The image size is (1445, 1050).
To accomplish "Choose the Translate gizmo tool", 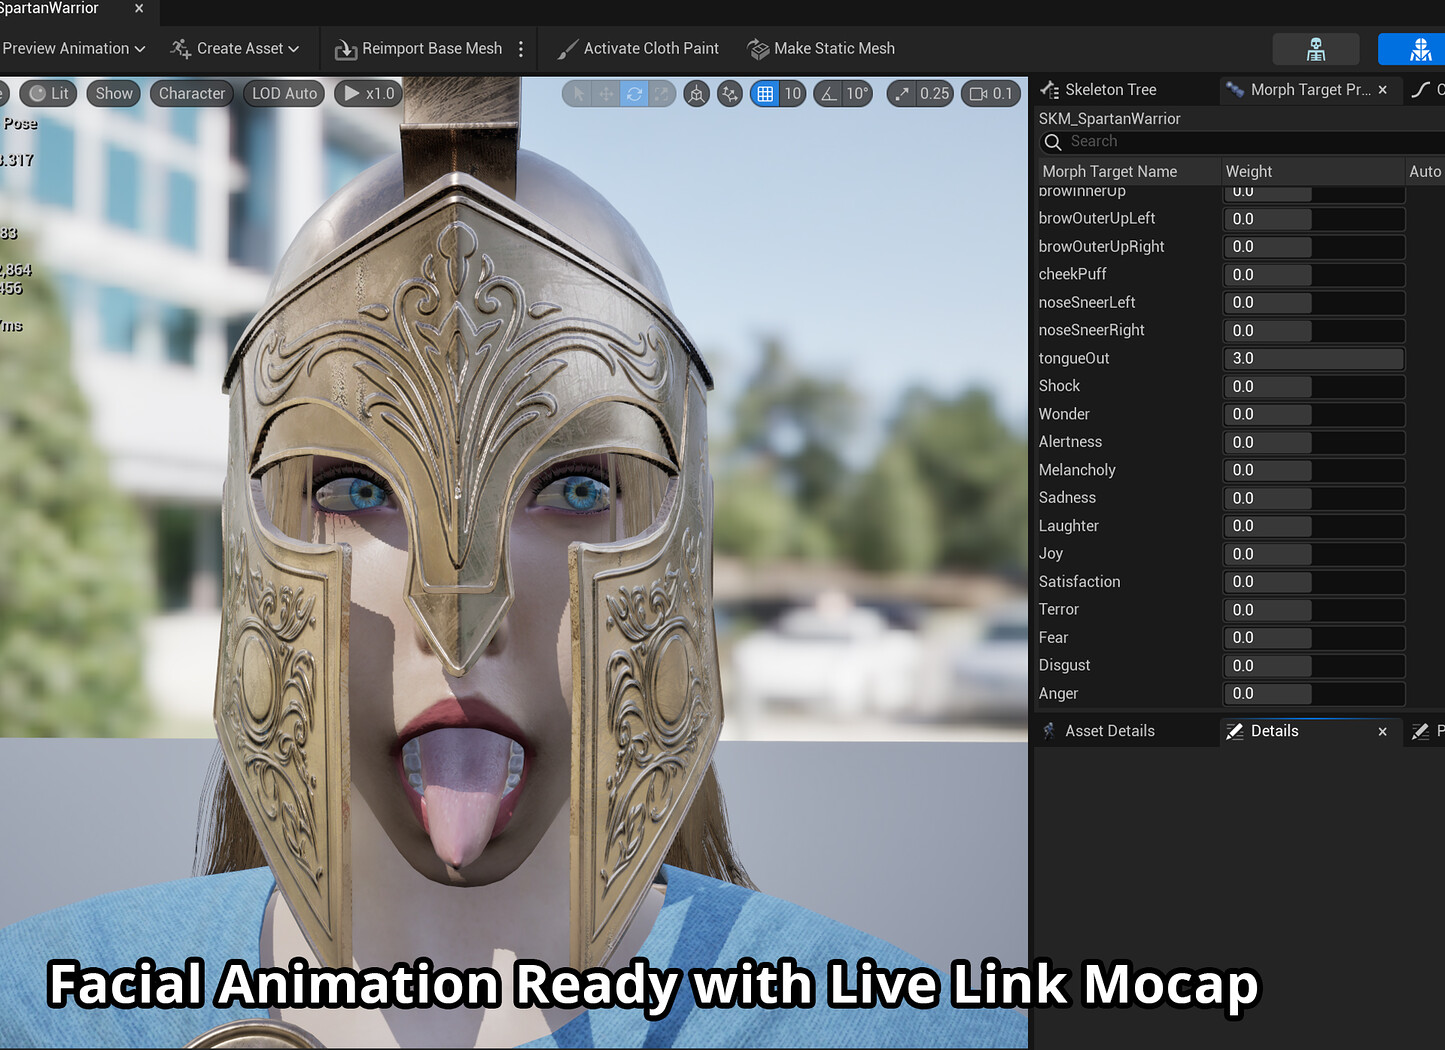I will 606,93.
